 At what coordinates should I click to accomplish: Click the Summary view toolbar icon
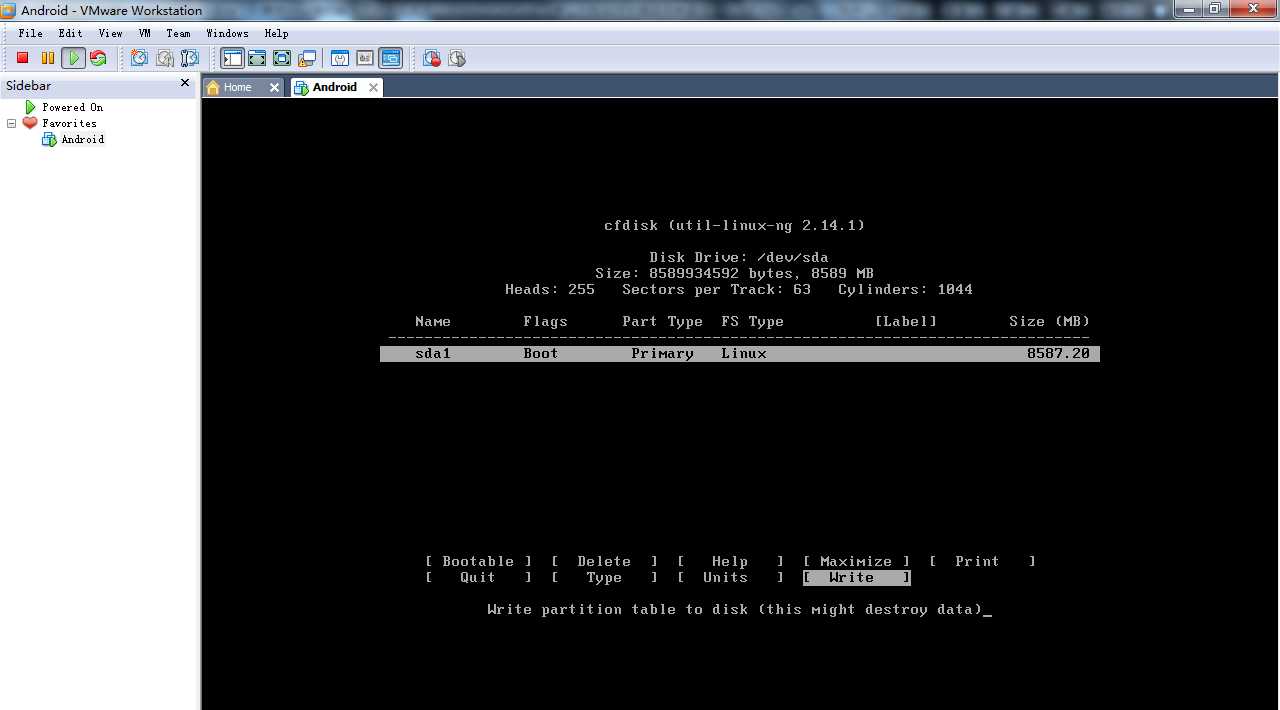coord(340,58)
